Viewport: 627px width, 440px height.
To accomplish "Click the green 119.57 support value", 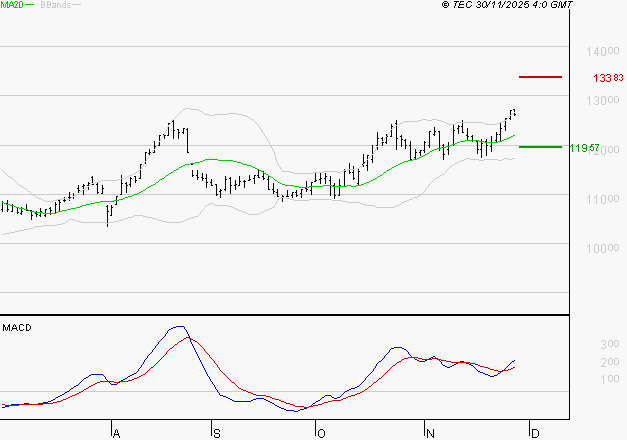I will (585, 148).
